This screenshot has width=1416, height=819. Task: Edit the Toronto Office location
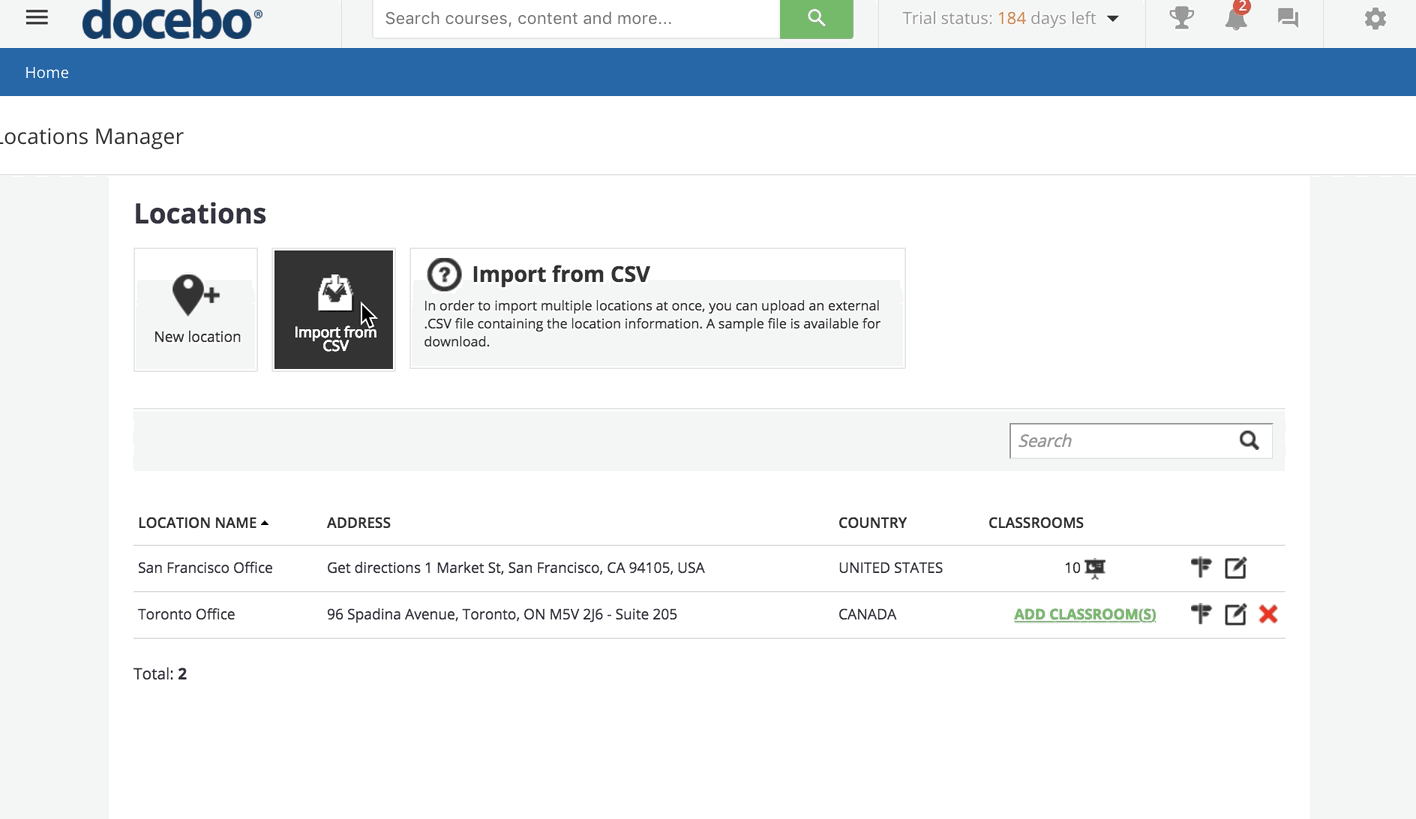[1235, 614]
